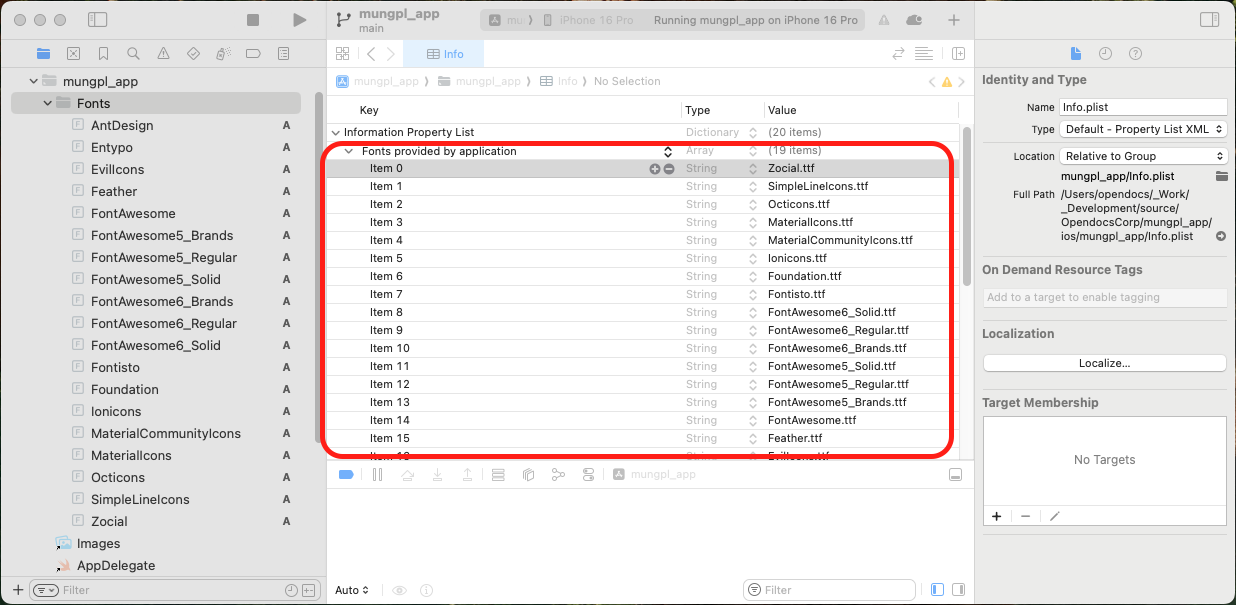The height and width of the screenshot is (605, 1236).
Task: Open Debug Memory Graph icon
Action: click(x=558, y=475)
